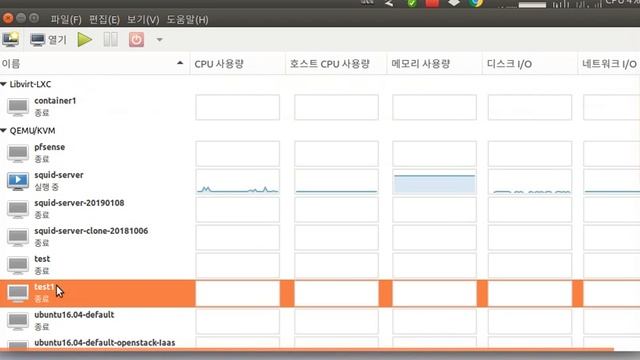The image size is (640, 360).
Task: Select squid-server-20190108 VM
Action: [320, 209]
